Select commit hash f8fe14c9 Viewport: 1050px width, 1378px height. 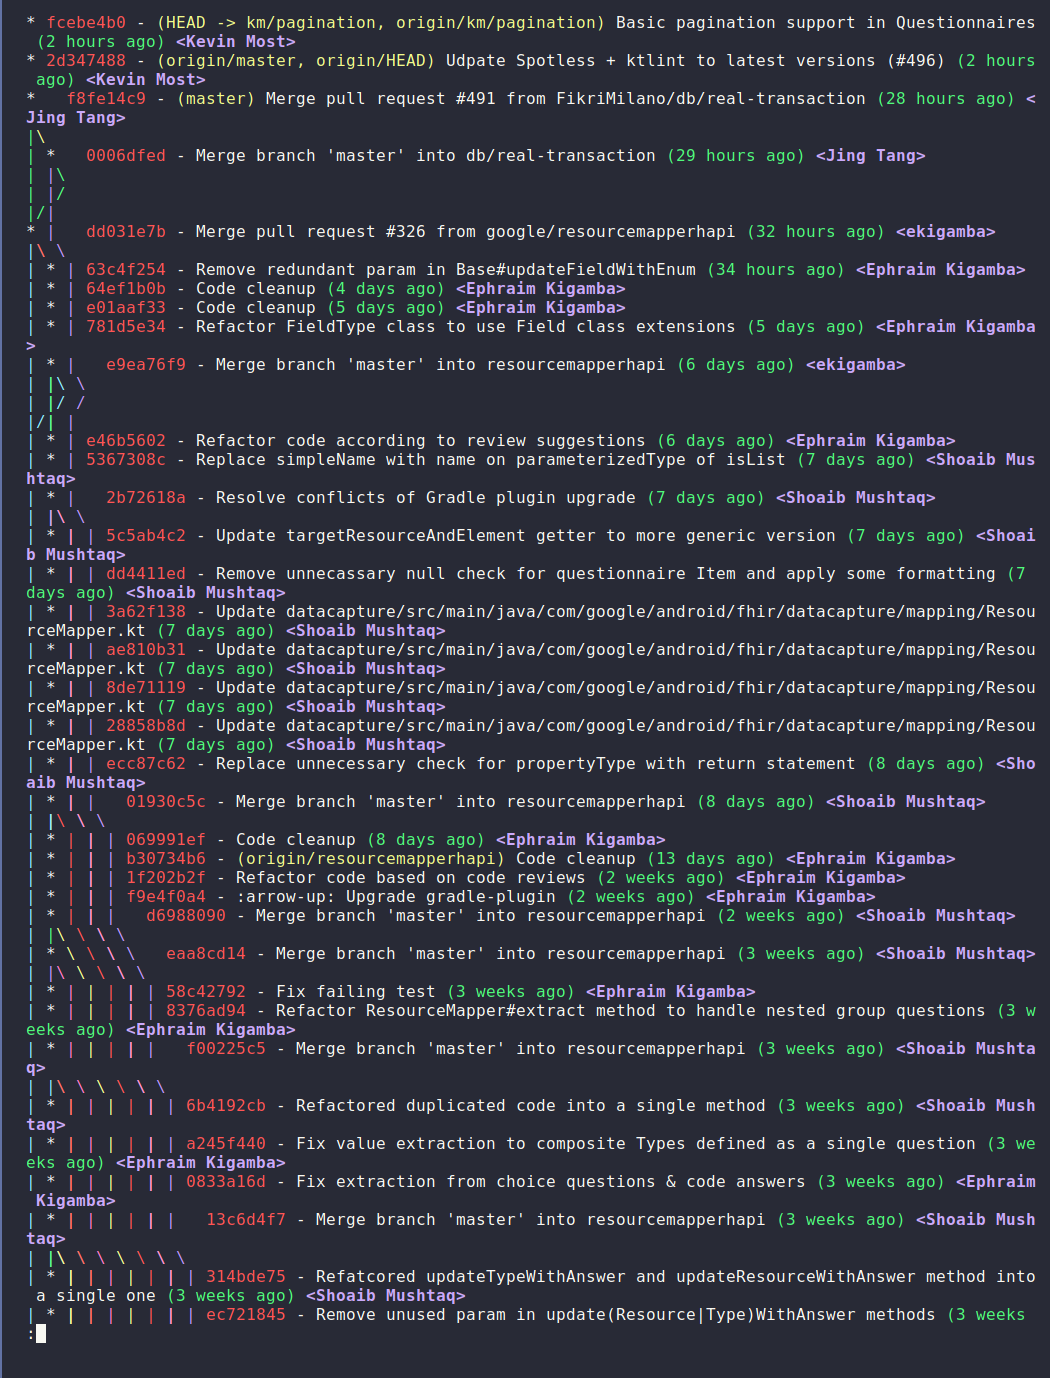[106, 98]
